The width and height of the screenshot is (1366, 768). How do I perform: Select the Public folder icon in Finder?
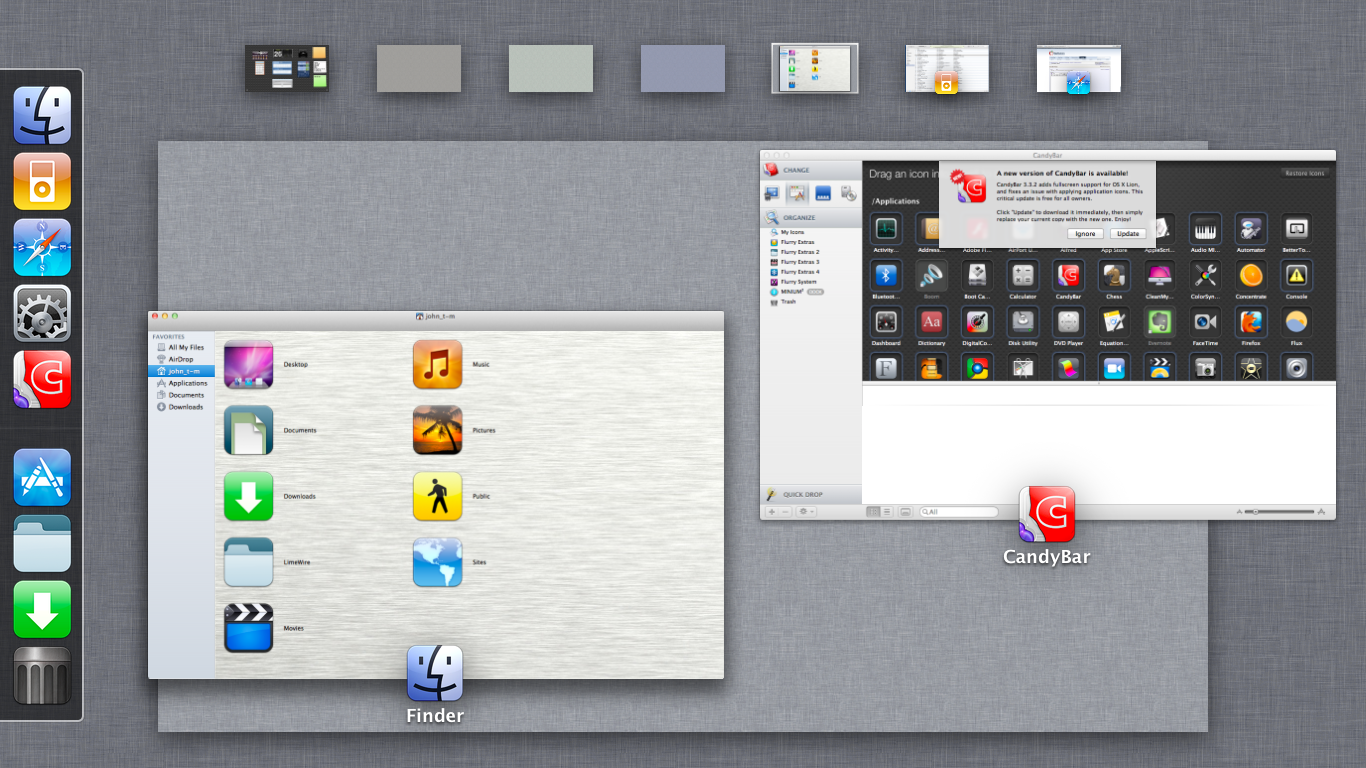pos(438,496)
